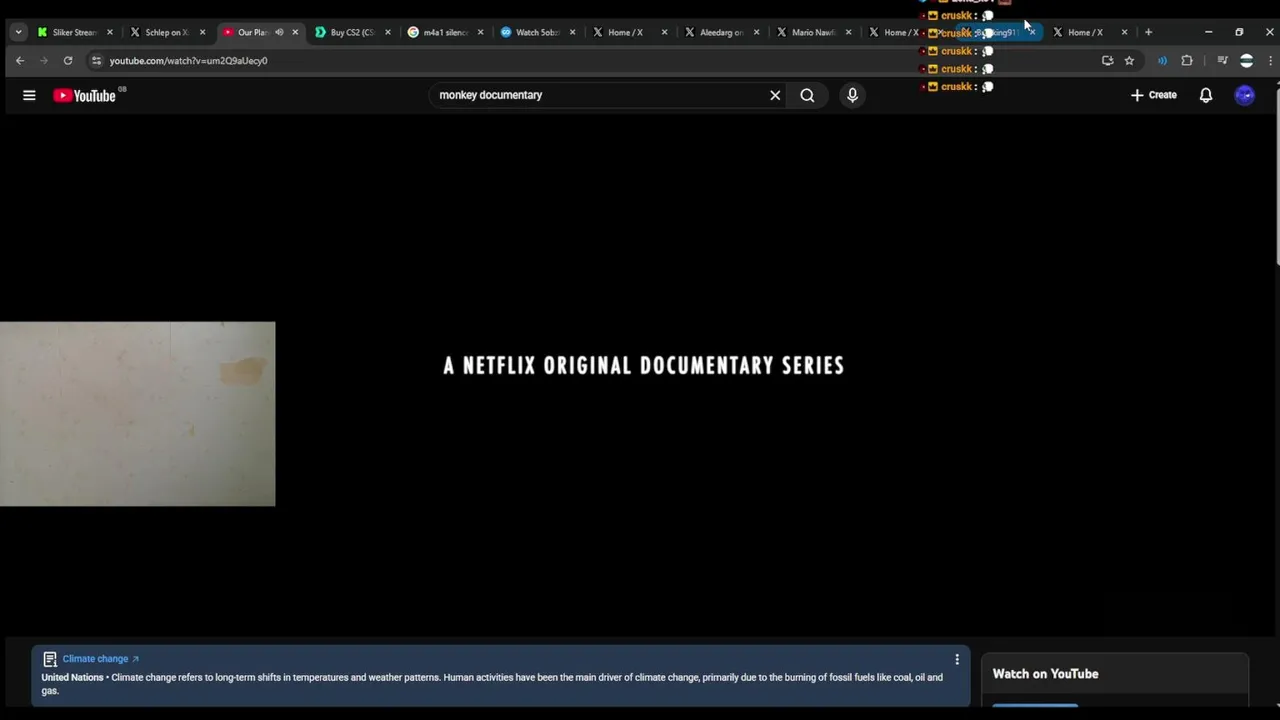Click the install app icon in address bar
The width and height of the screenshot is (1280, 720).
1107,61
